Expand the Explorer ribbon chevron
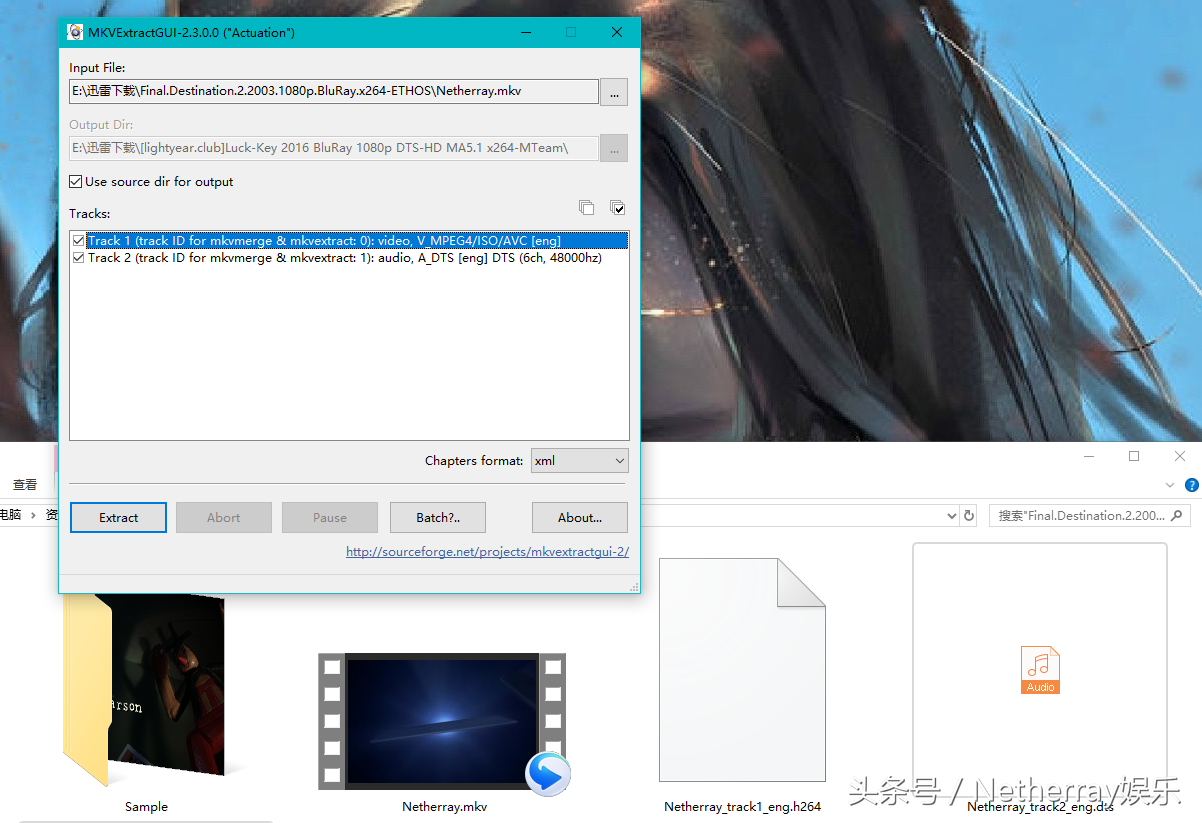Screen dimensions: 1202x823 point(1171,485)
